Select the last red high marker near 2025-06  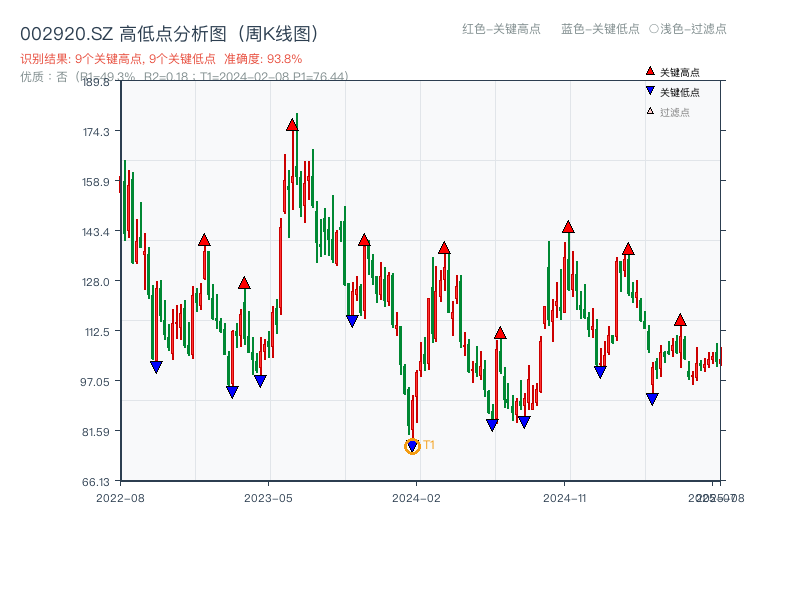pos(680,320)
